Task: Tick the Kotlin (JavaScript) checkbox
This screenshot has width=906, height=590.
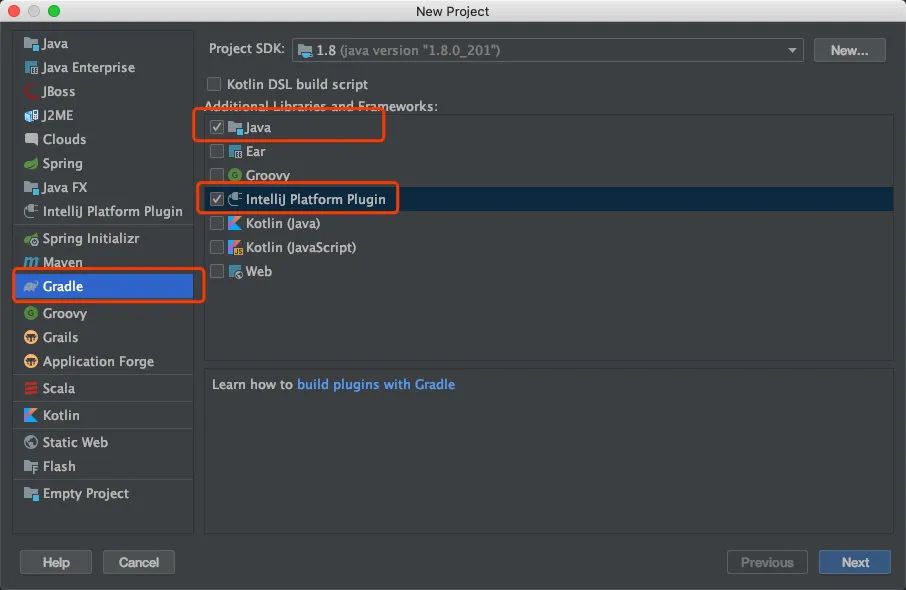Action: click(x=217, y=247)
